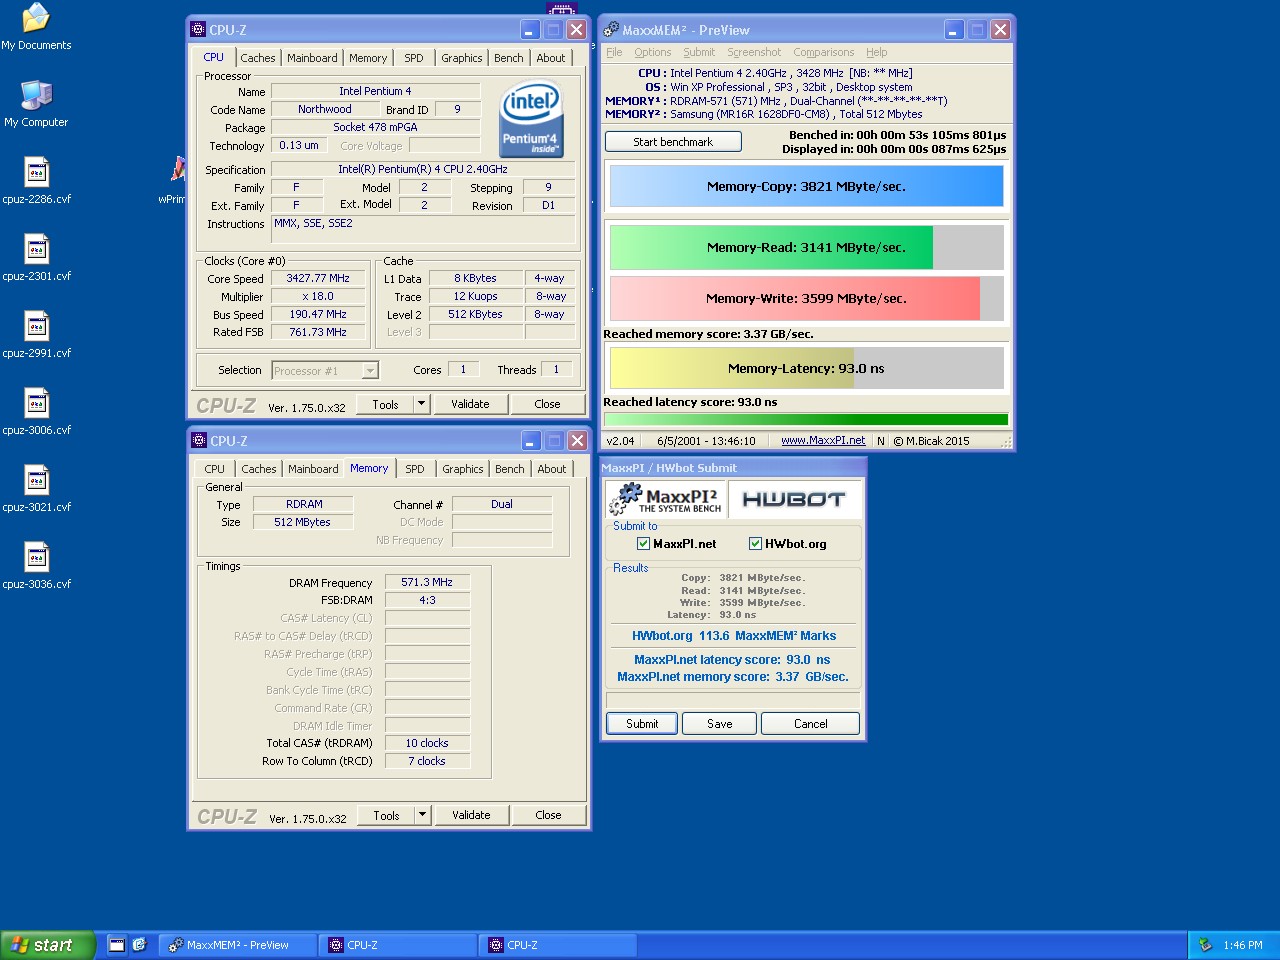
Task: Click the Specification text field
Action: click(x=423, y=170)
